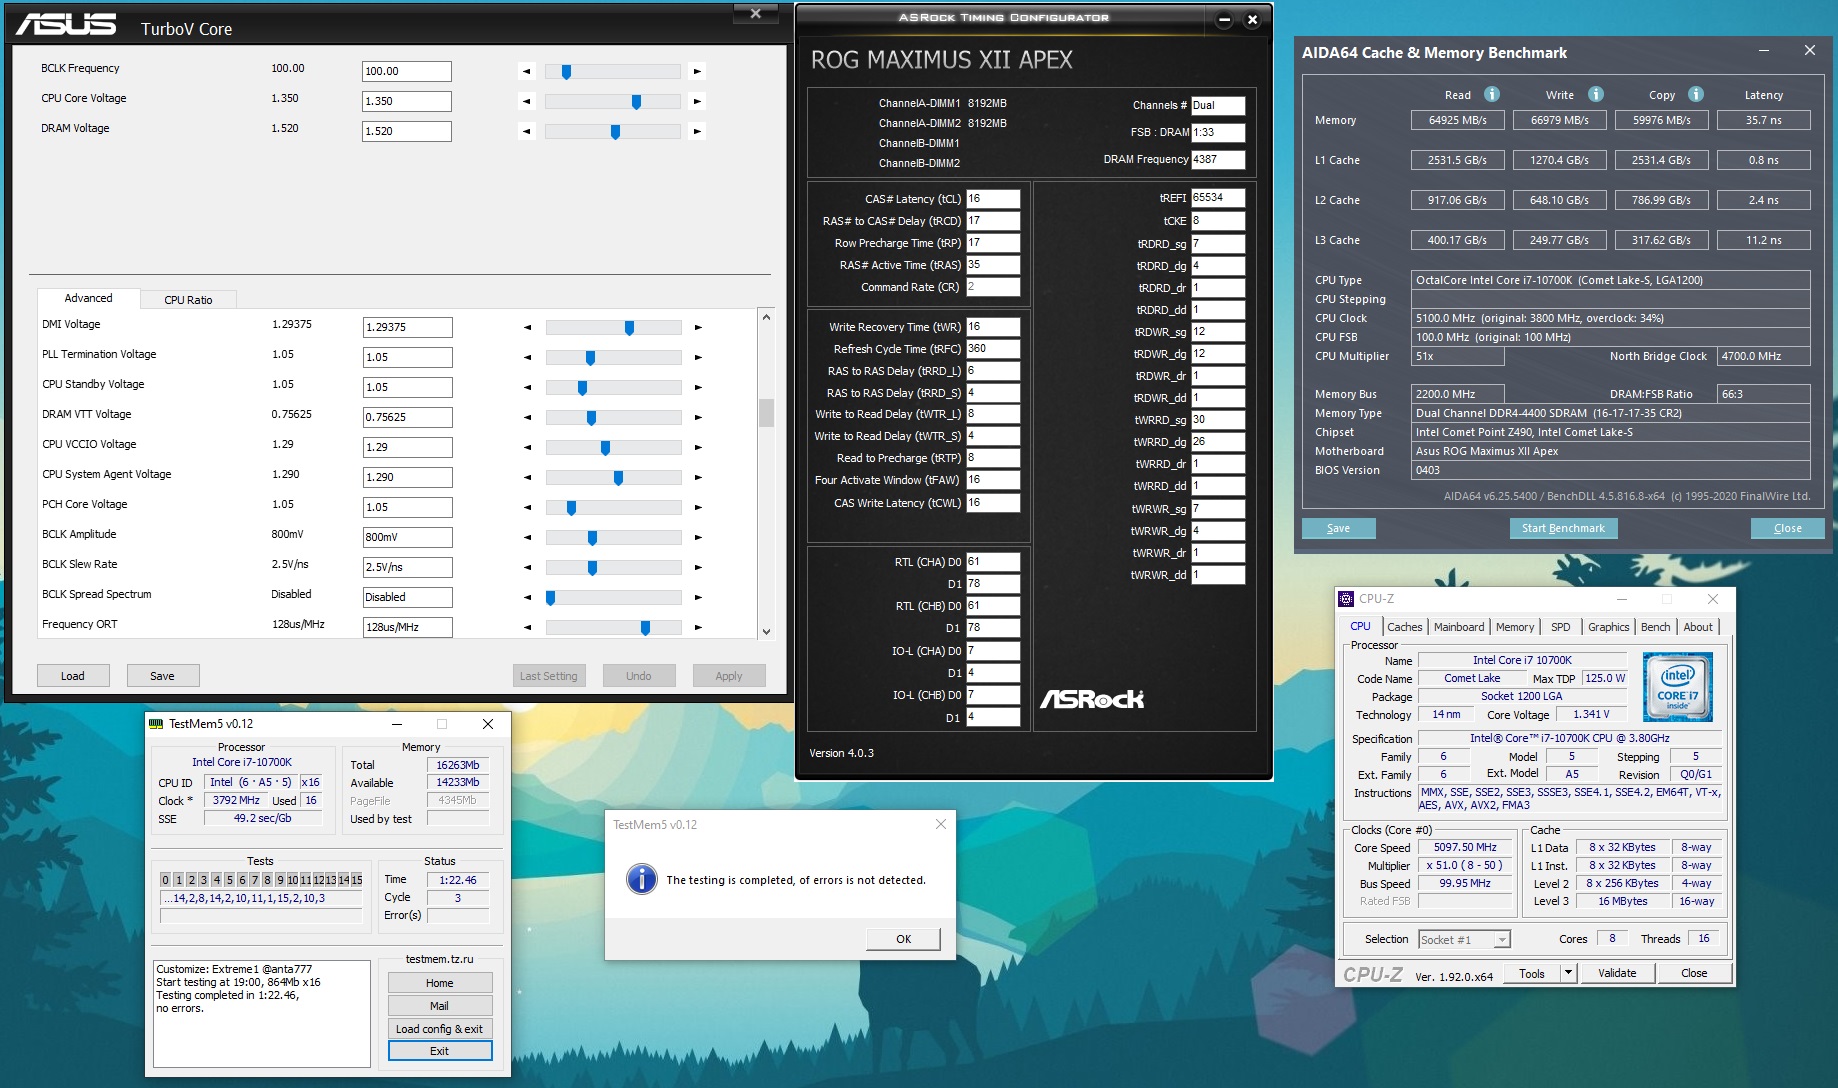Viewport: 1838px width, 1088px height.
Task: Expand the Tools dropdown arrow in CPU-Z
Action: tap(1568, 973)
